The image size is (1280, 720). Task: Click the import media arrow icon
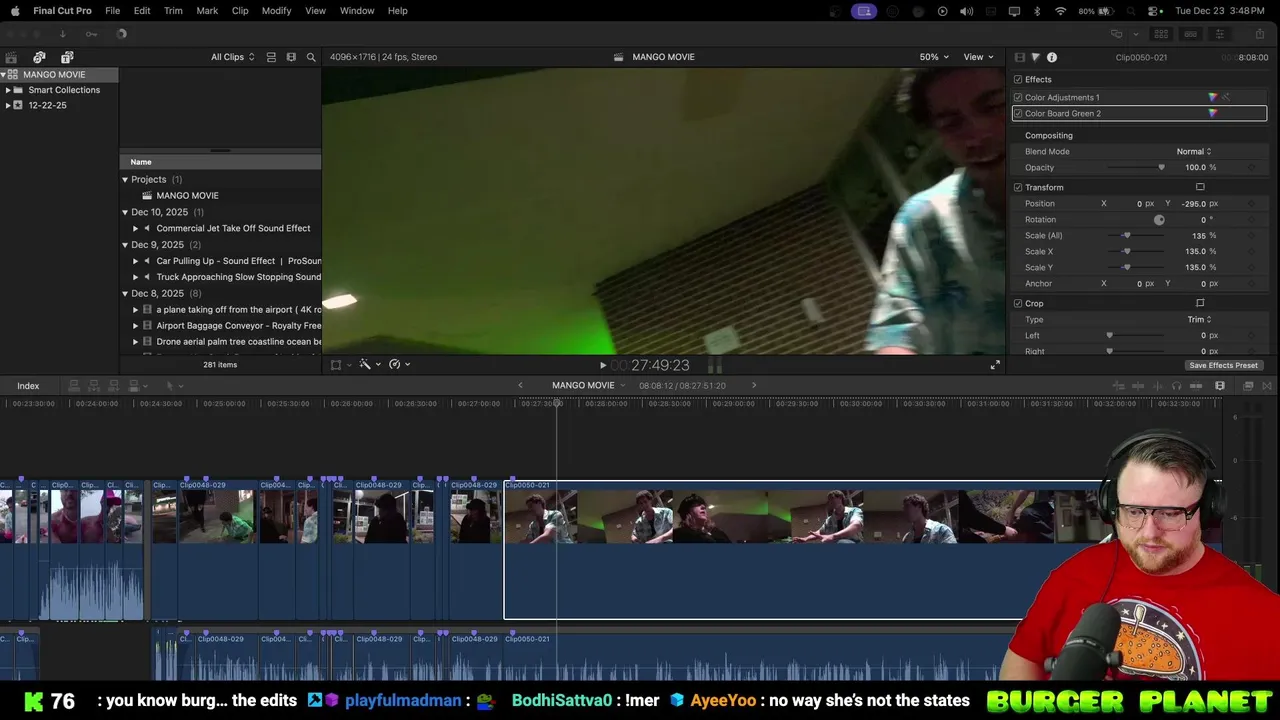click(62, 34)
